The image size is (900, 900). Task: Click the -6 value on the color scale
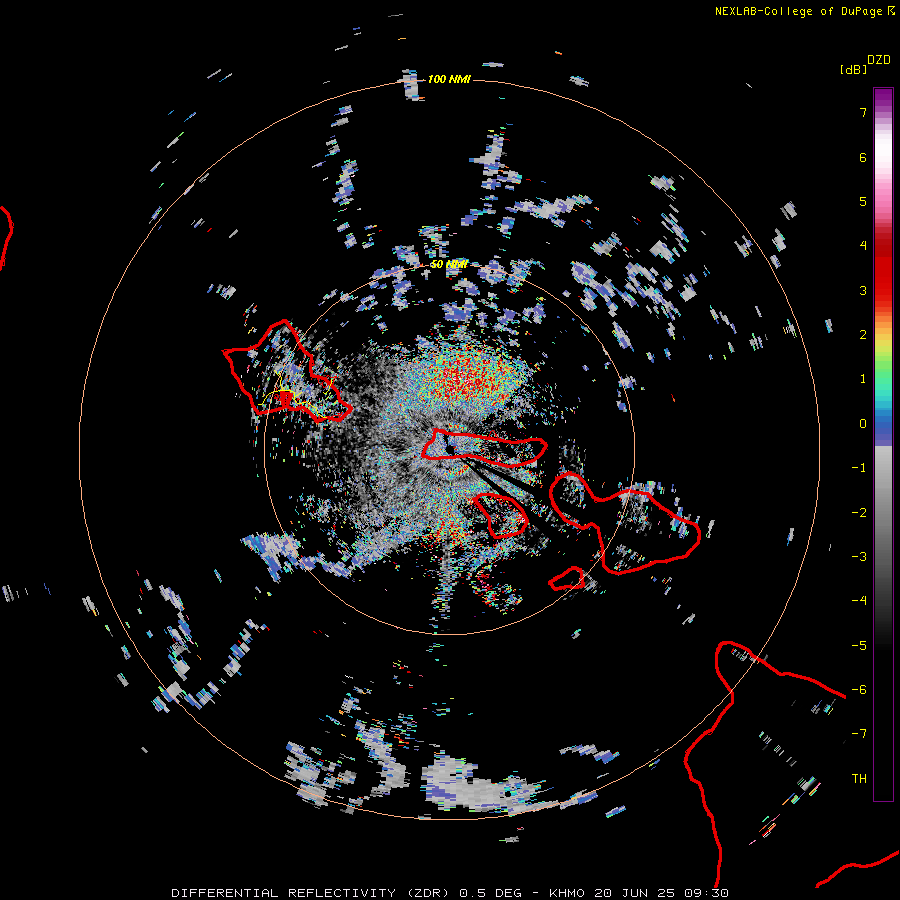click(859, 690)
